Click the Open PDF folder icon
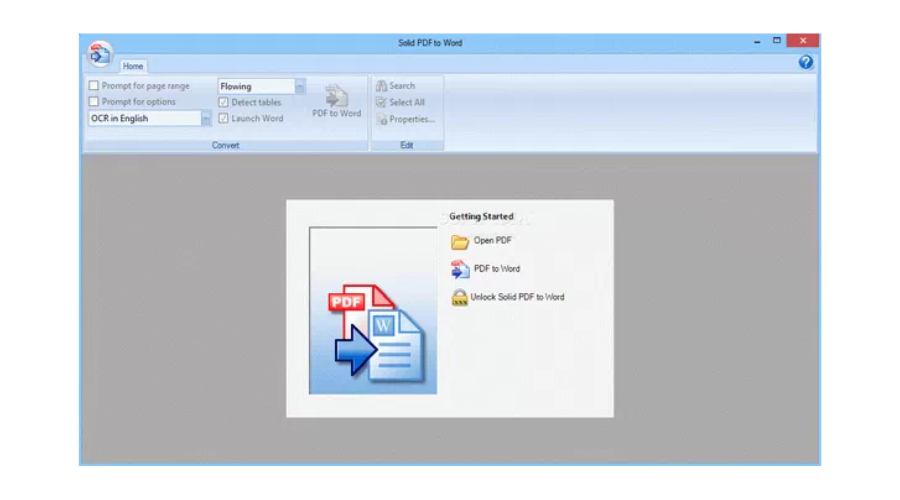The height and width of the screenshot is (500, 900). (x=459, y=242)
